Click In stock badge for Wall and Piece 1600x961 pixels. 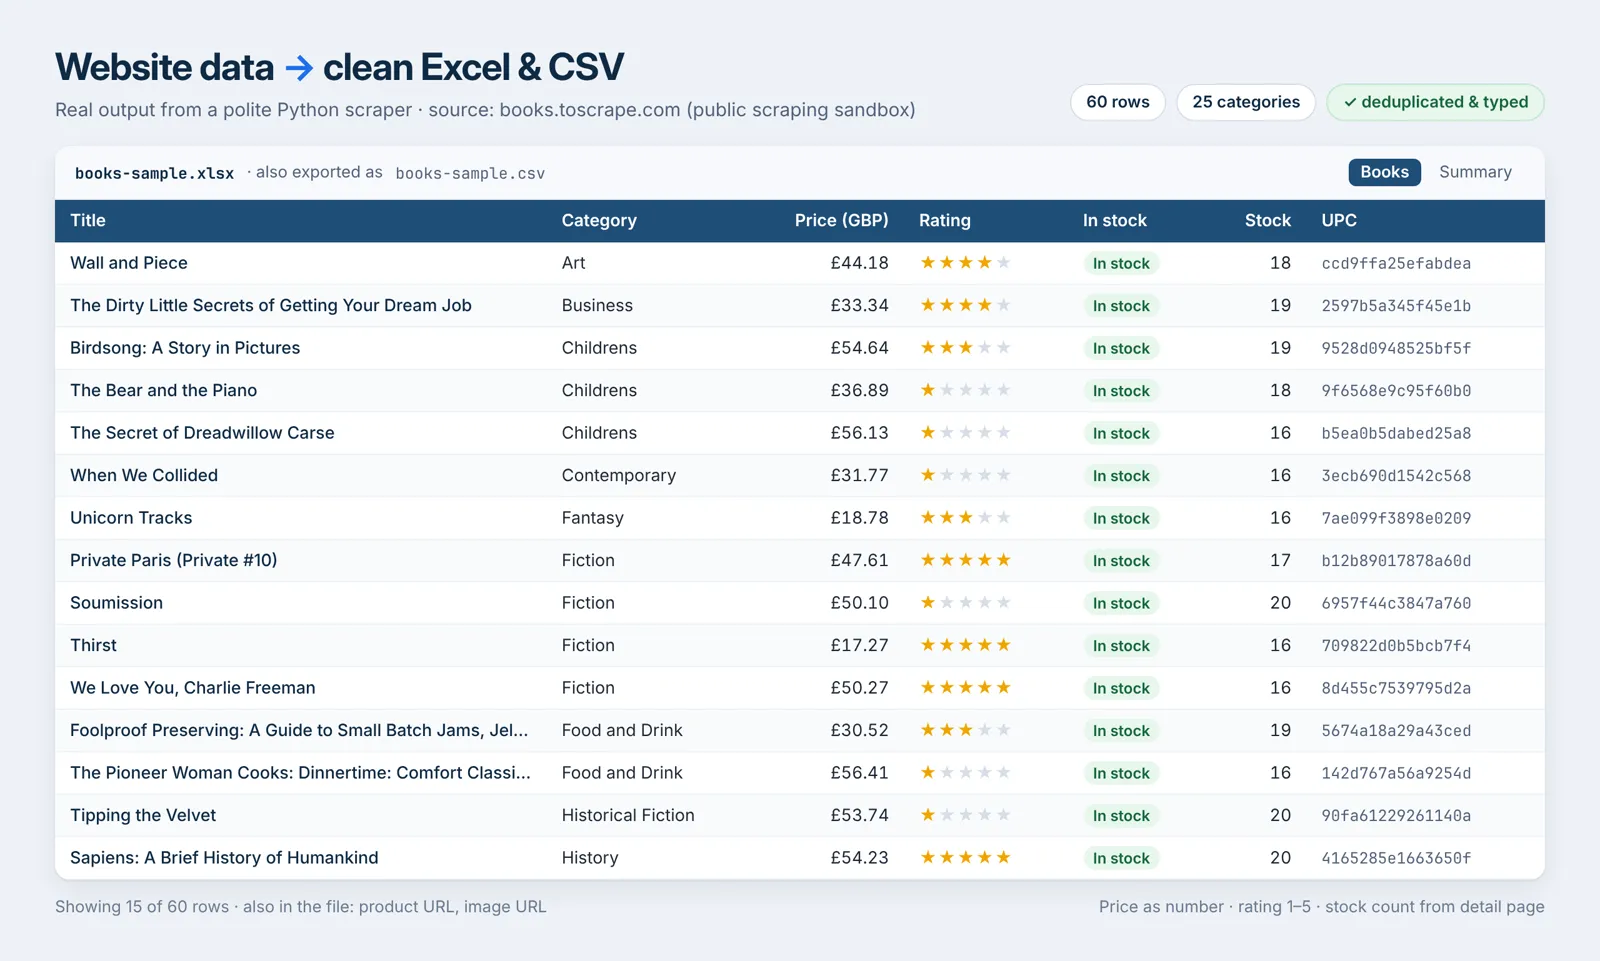(x=1121, y=264)
